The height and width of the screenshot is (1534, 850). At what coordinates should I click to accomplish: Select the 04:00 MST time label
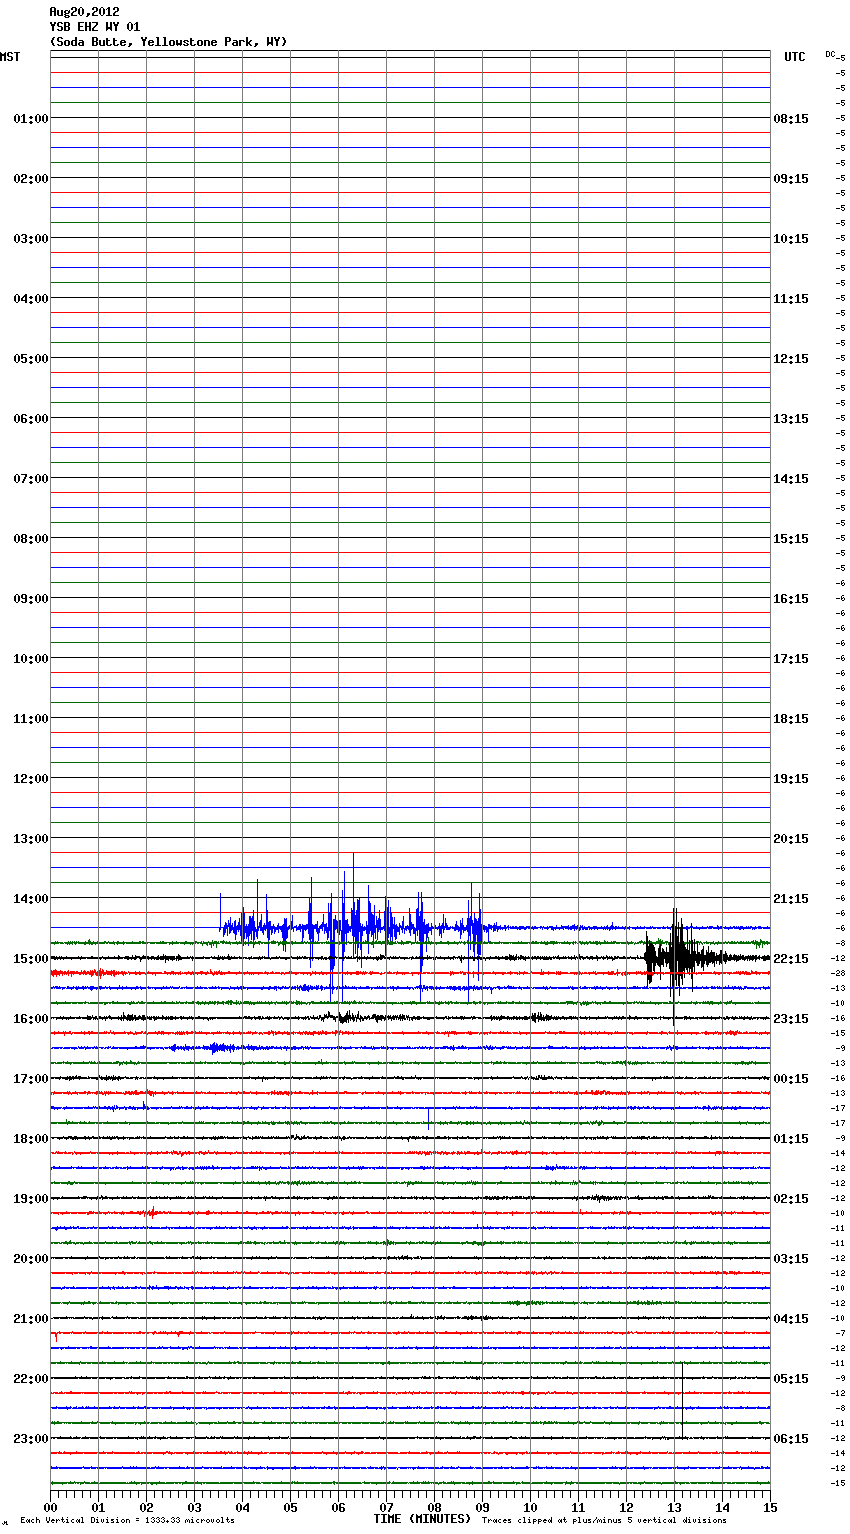point(31,299)
